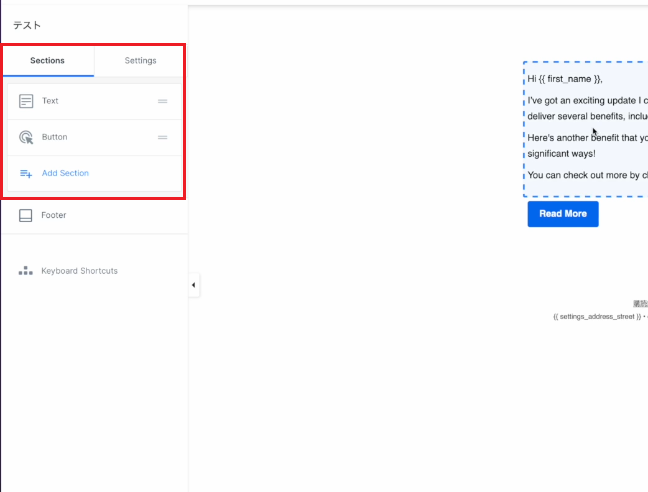Click the Text section icon
Screen dimensions: 648x492
26,101
